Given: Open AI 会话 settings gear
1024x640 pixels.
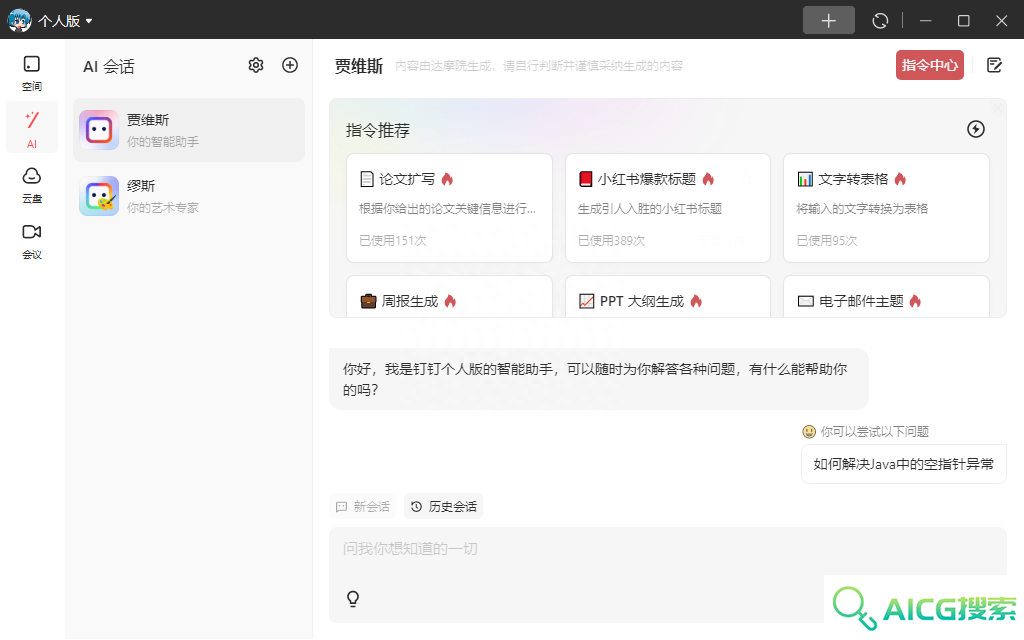Looking at the screenshot, I should point(256,65).
